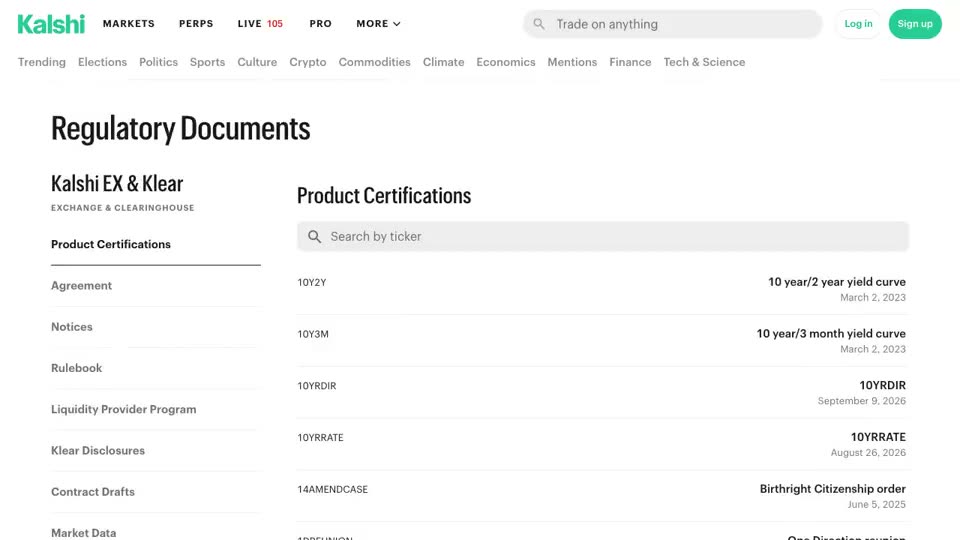Open the 10YRRATE ticker row
The image size is (960, 540).
pyautogui.click(x=602, y=444)
